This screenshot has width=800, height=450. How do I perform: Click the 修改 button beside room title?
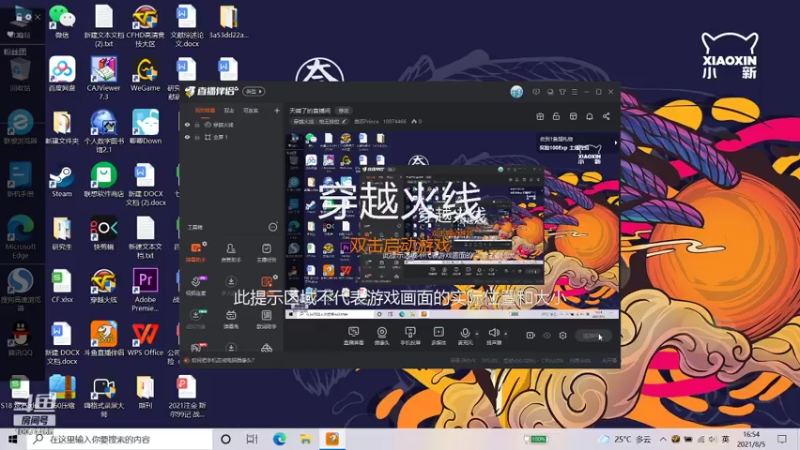point(343,111)
